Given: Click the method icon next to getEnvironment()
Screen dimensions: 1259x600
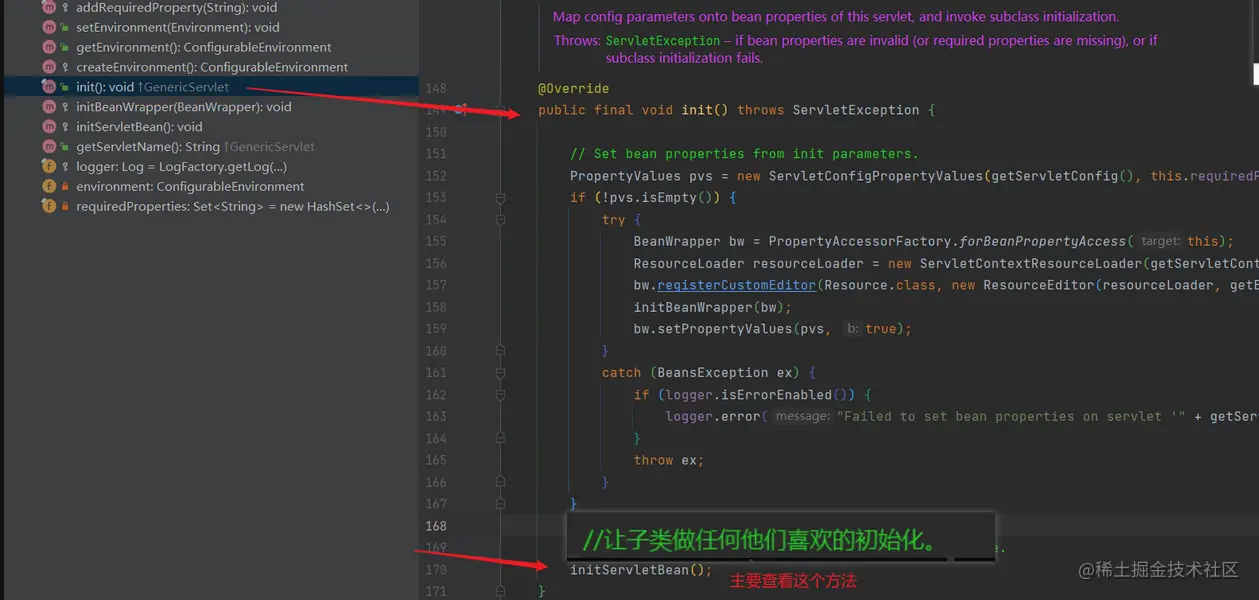Looking at the screenshot, I should (x=49, y=48).
